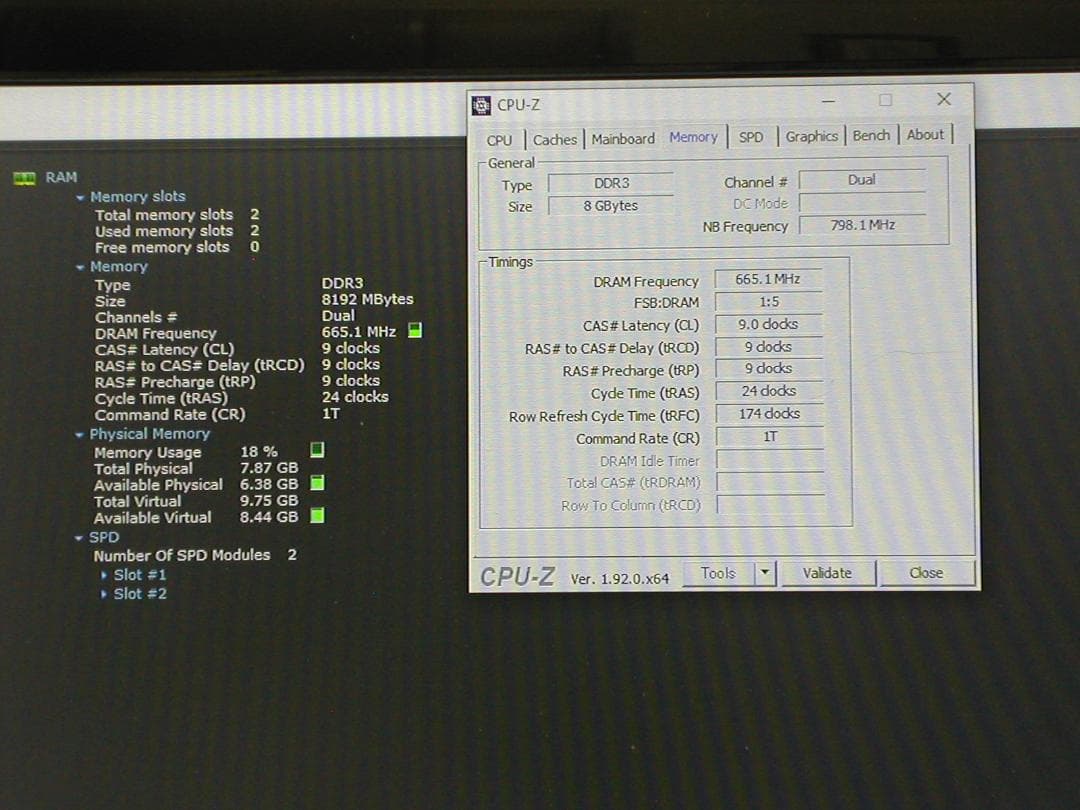The height and width of the screenshot is (810, 1080).
Task: Click the CPU-Z app icon in title bar
Action: click(481, 105)
